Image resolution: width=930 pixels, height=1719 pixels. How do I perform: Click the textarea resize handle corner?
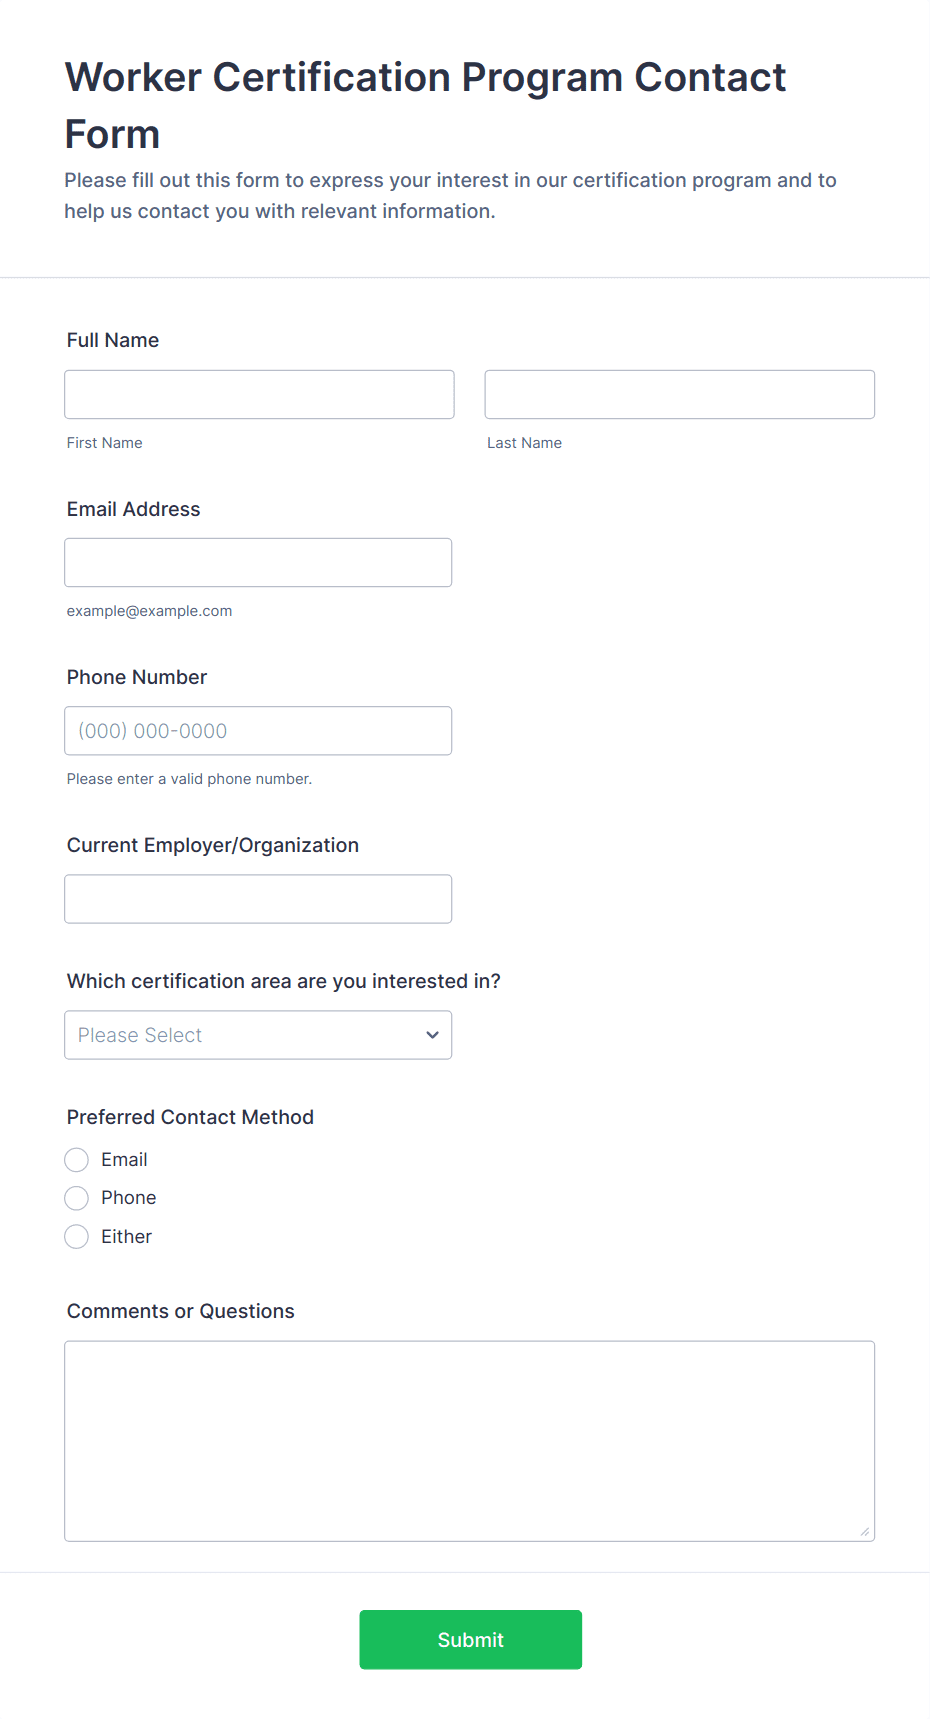[x=865, y=1532]
